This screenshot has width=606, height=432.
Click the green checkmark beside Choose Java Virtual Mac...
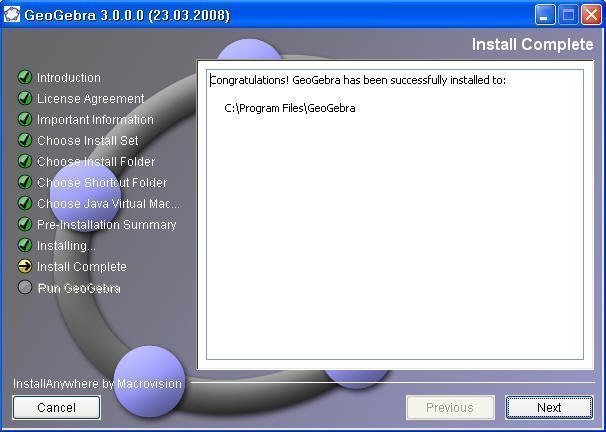(x=25, y=203)
